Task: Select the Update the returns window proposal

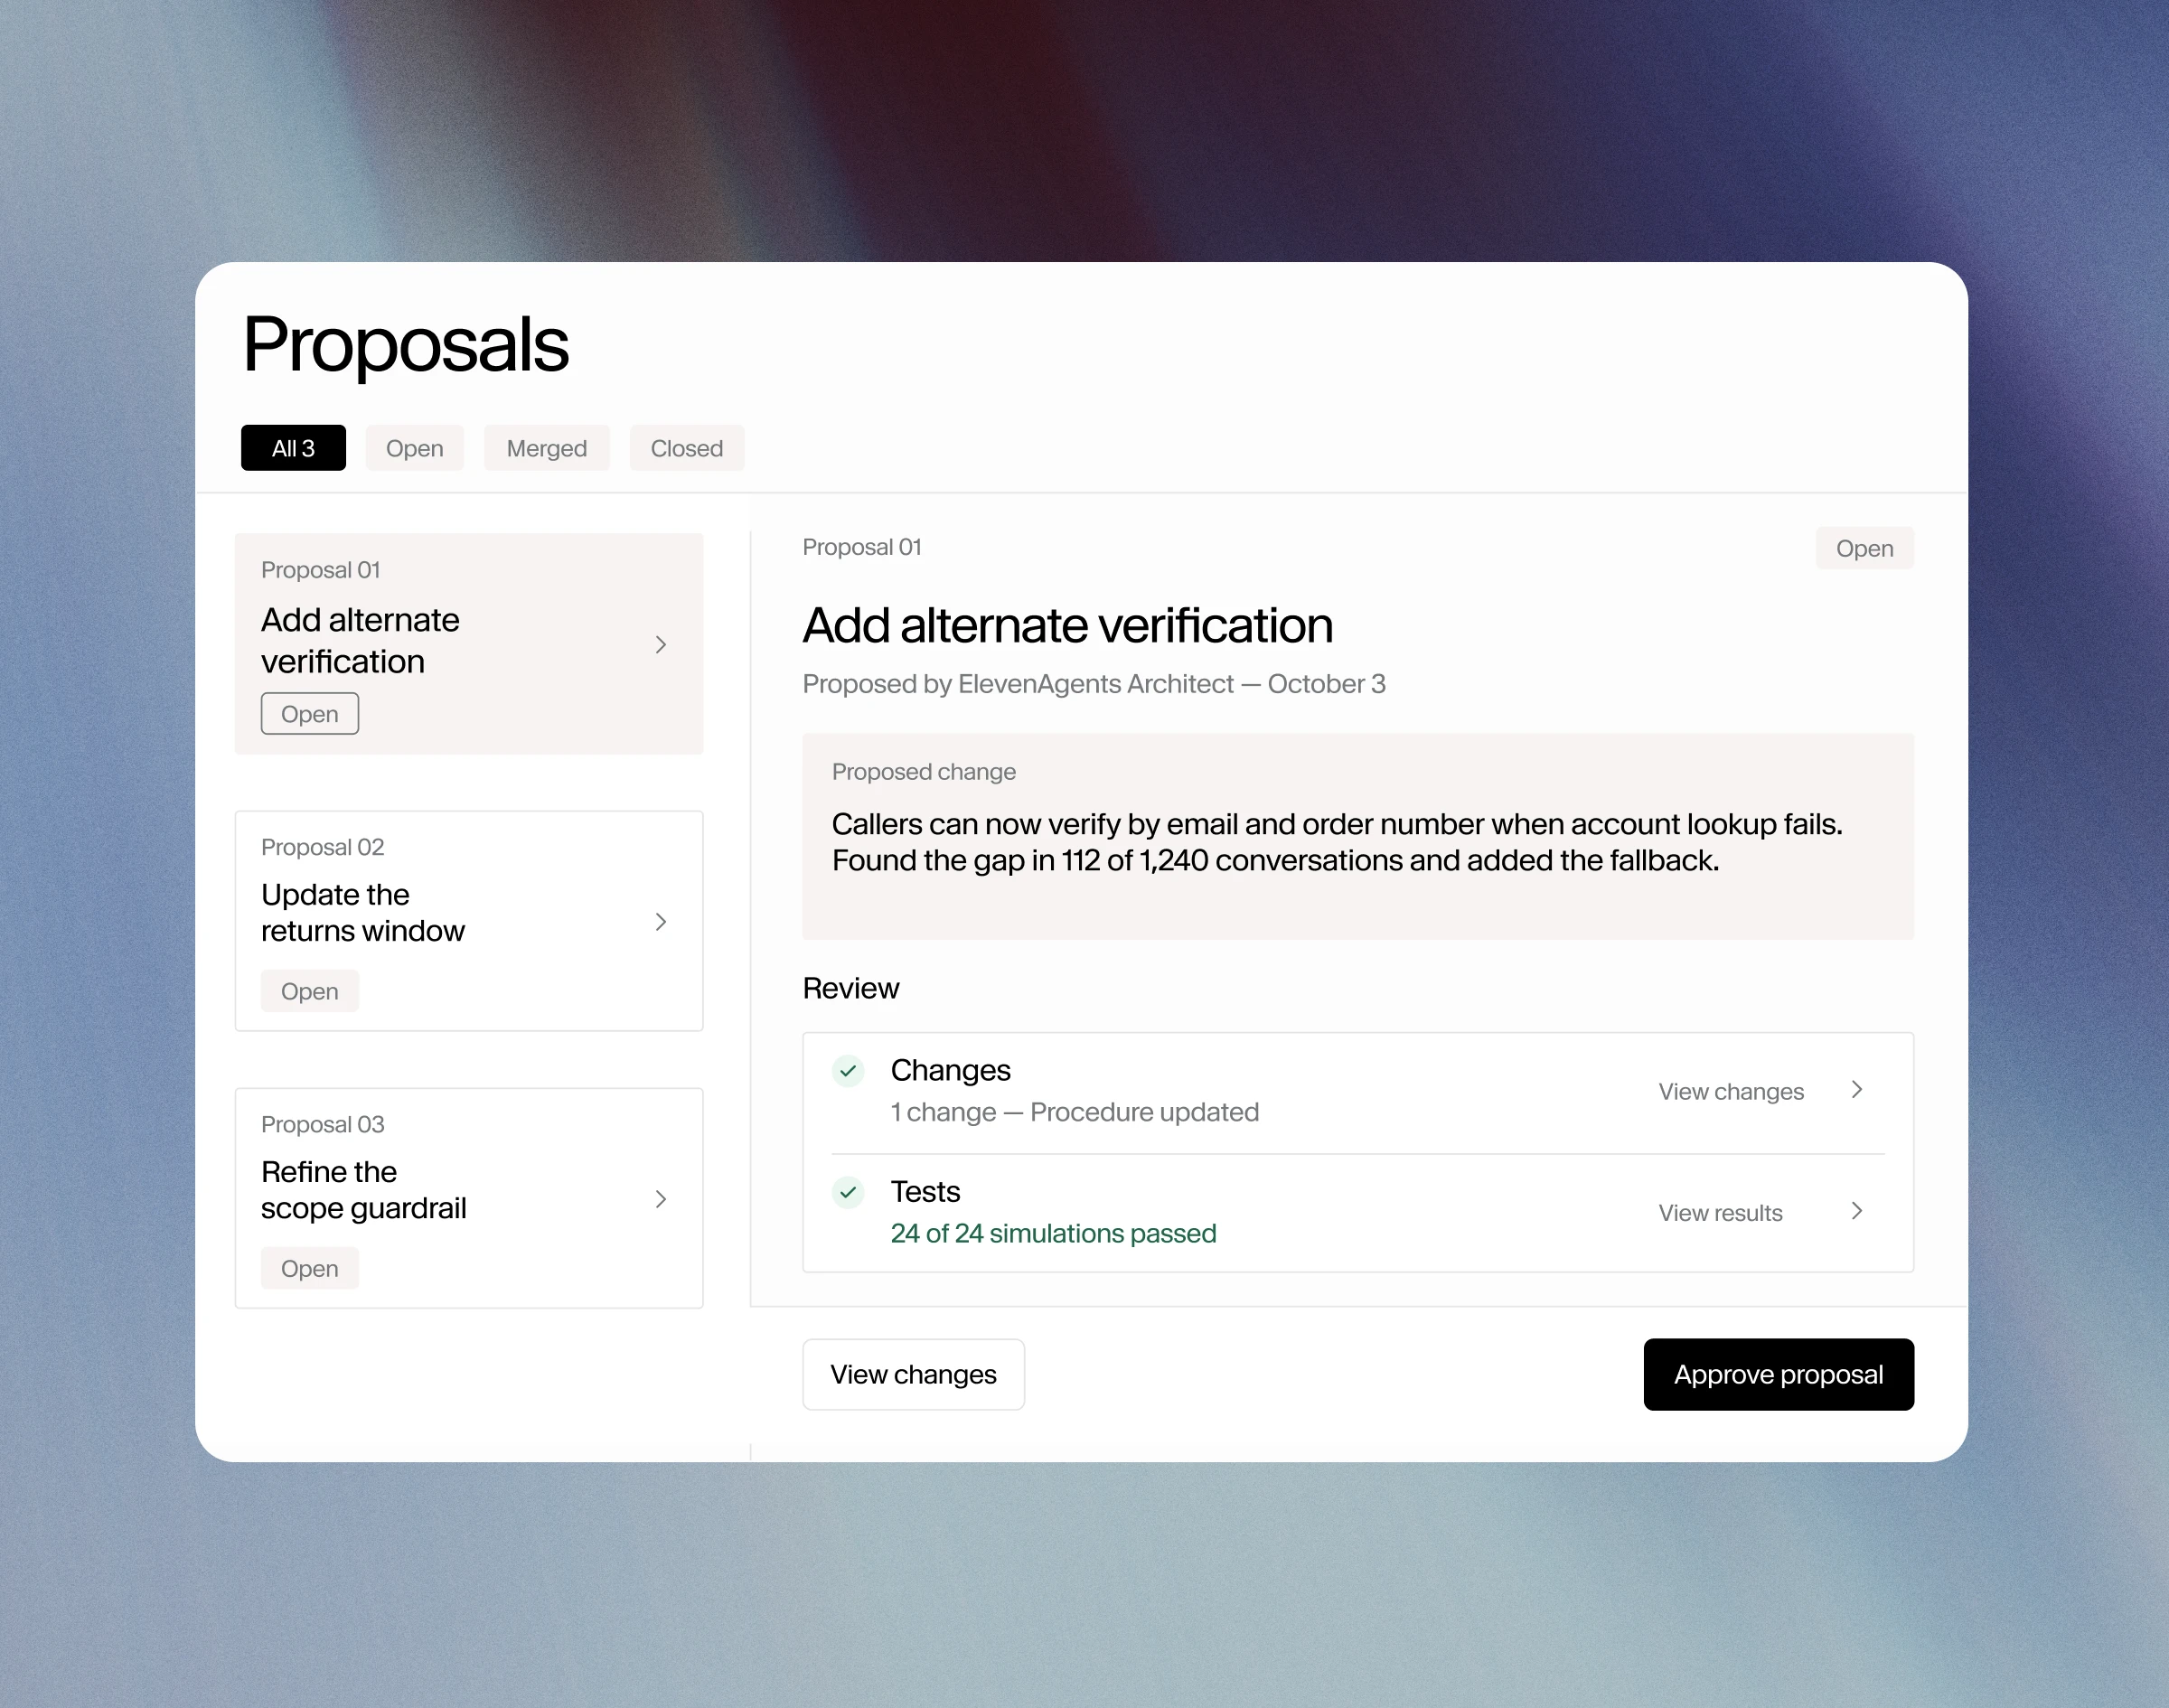Action: pyautogui.click(x=469, y=920)
